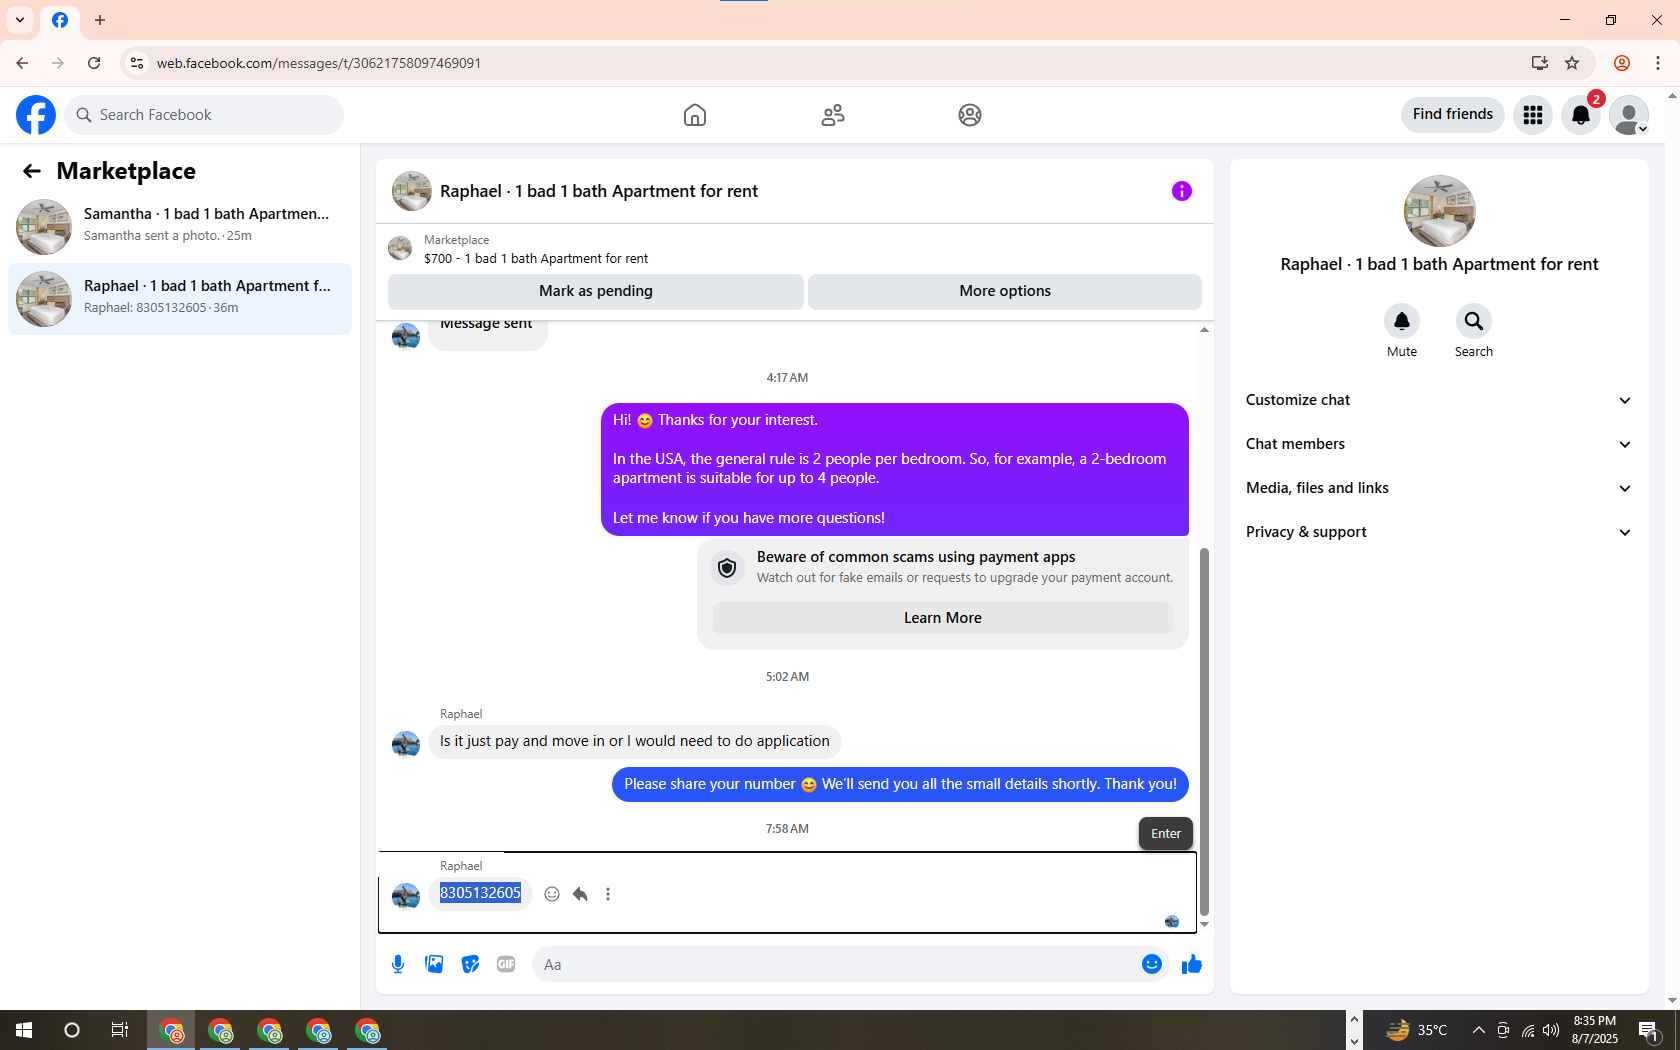The width and height of the screenshot is (1680, 1050).
Task: Open the Groups icon in top navigation
Action: [970, 115]
